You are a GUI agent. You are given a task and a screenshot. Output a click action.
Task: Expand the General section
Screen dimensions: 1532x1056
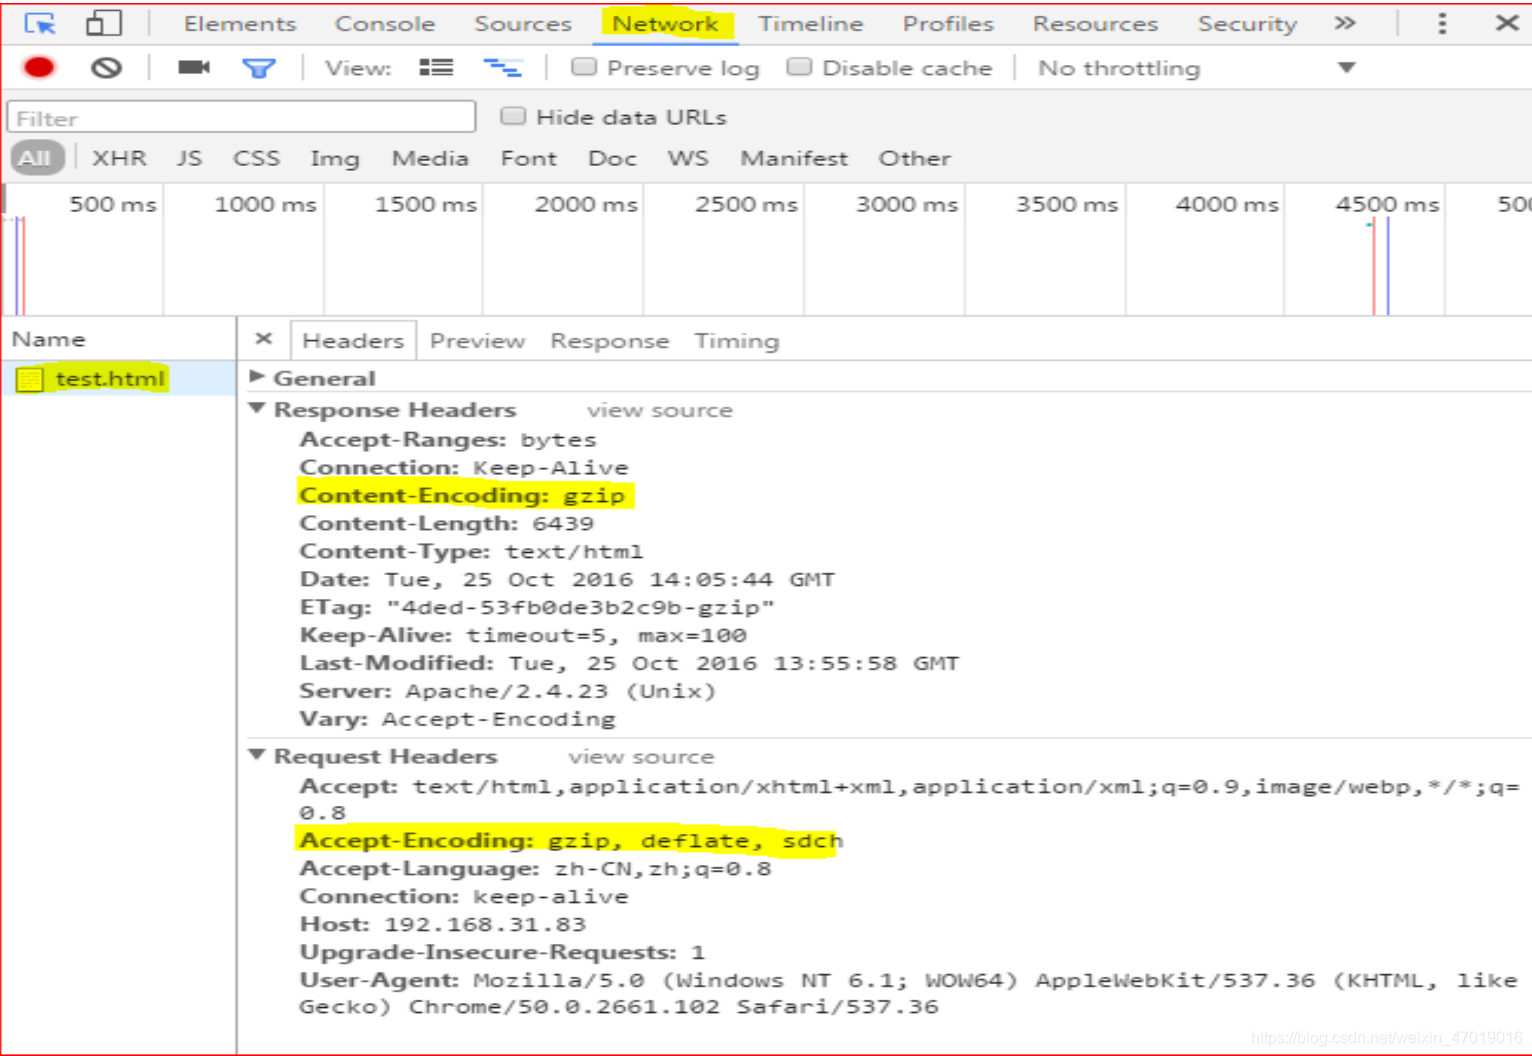click(257, 377)
